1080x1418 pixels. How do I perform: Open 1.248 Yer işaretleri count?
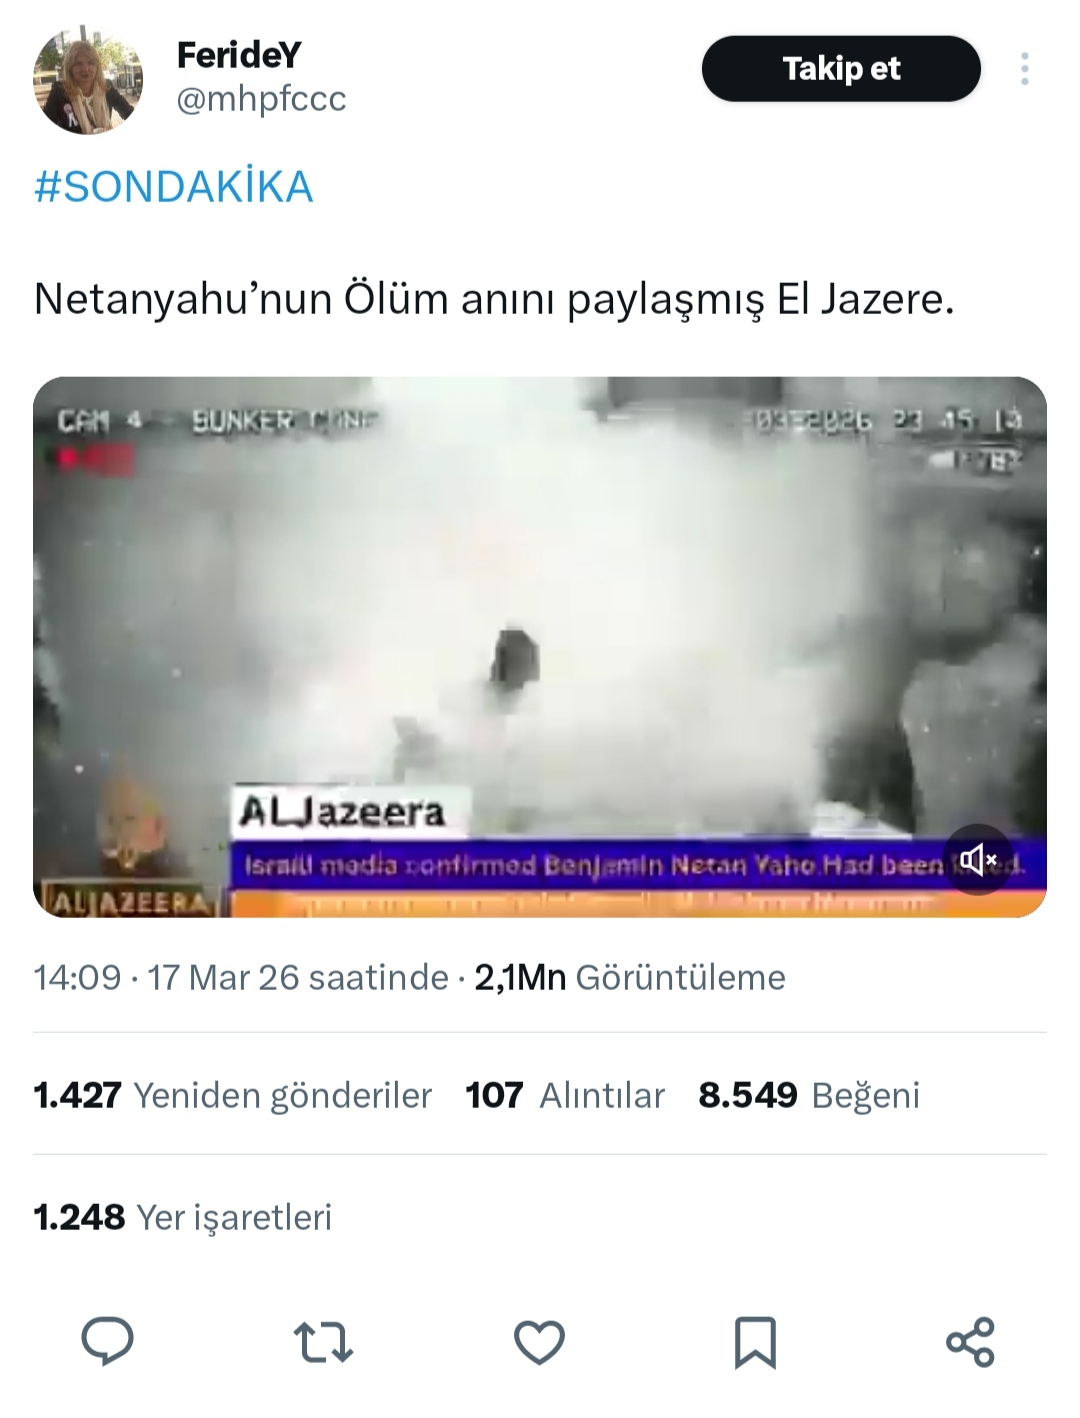tap(183, 1217)
